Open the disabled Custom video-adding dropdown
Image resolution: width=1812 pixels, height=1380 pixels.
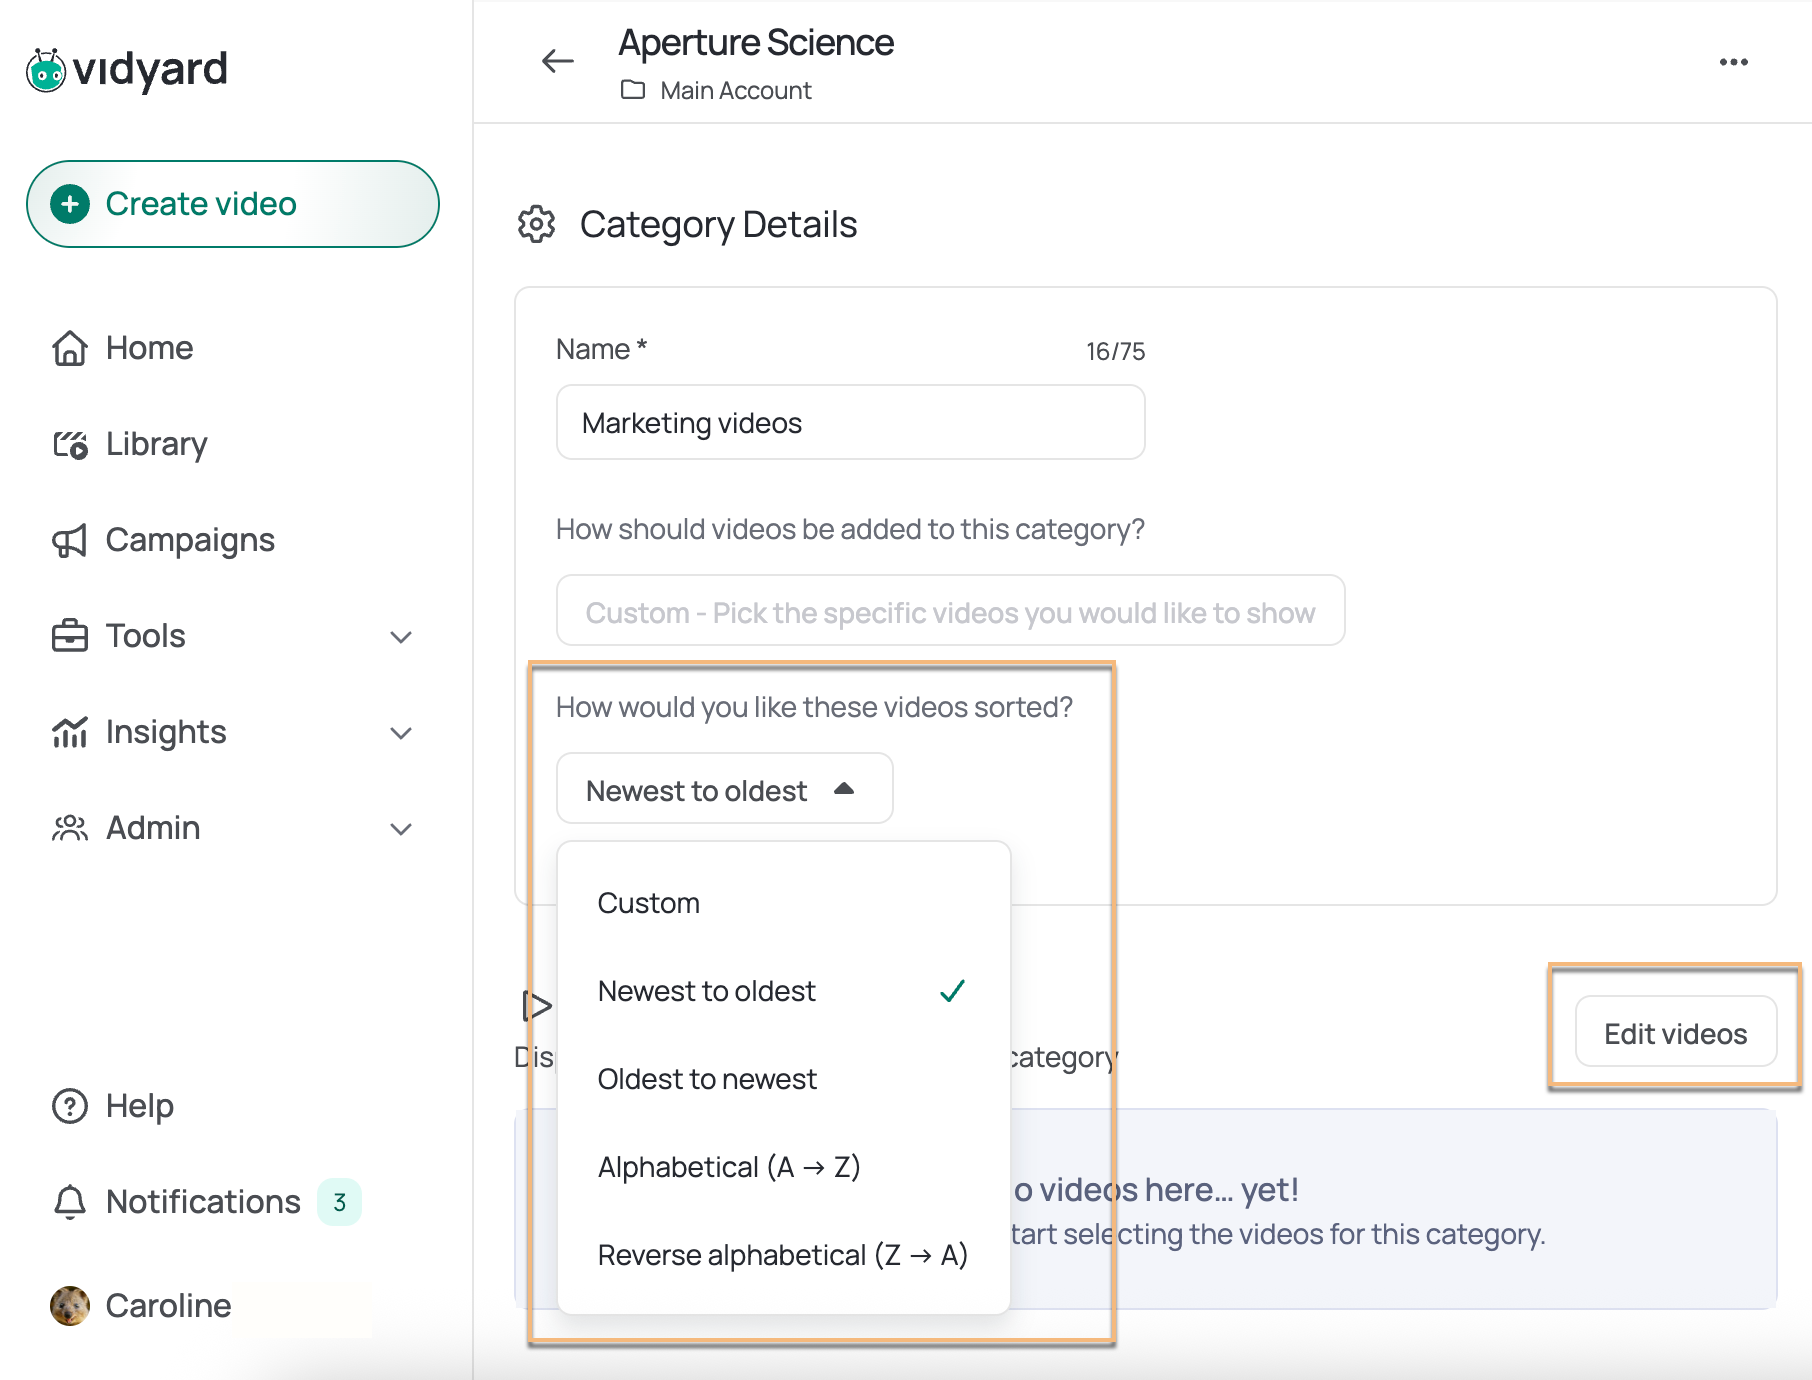click(x=951, y=611)
